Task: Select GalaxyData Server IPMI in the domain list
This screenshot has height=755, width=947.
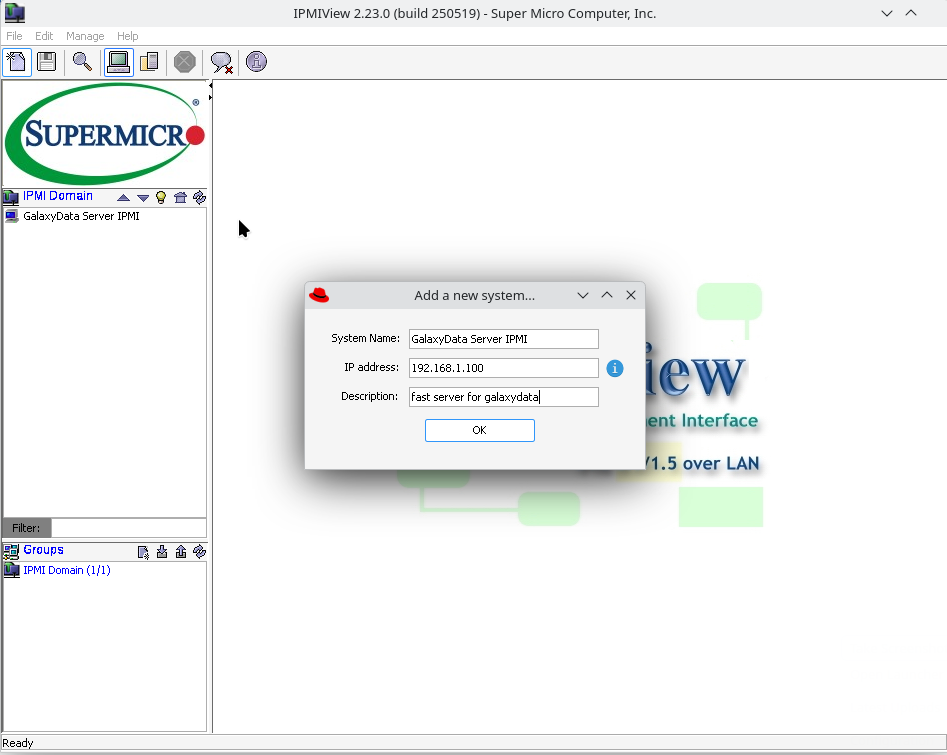Action: click(x=81, y=216)
